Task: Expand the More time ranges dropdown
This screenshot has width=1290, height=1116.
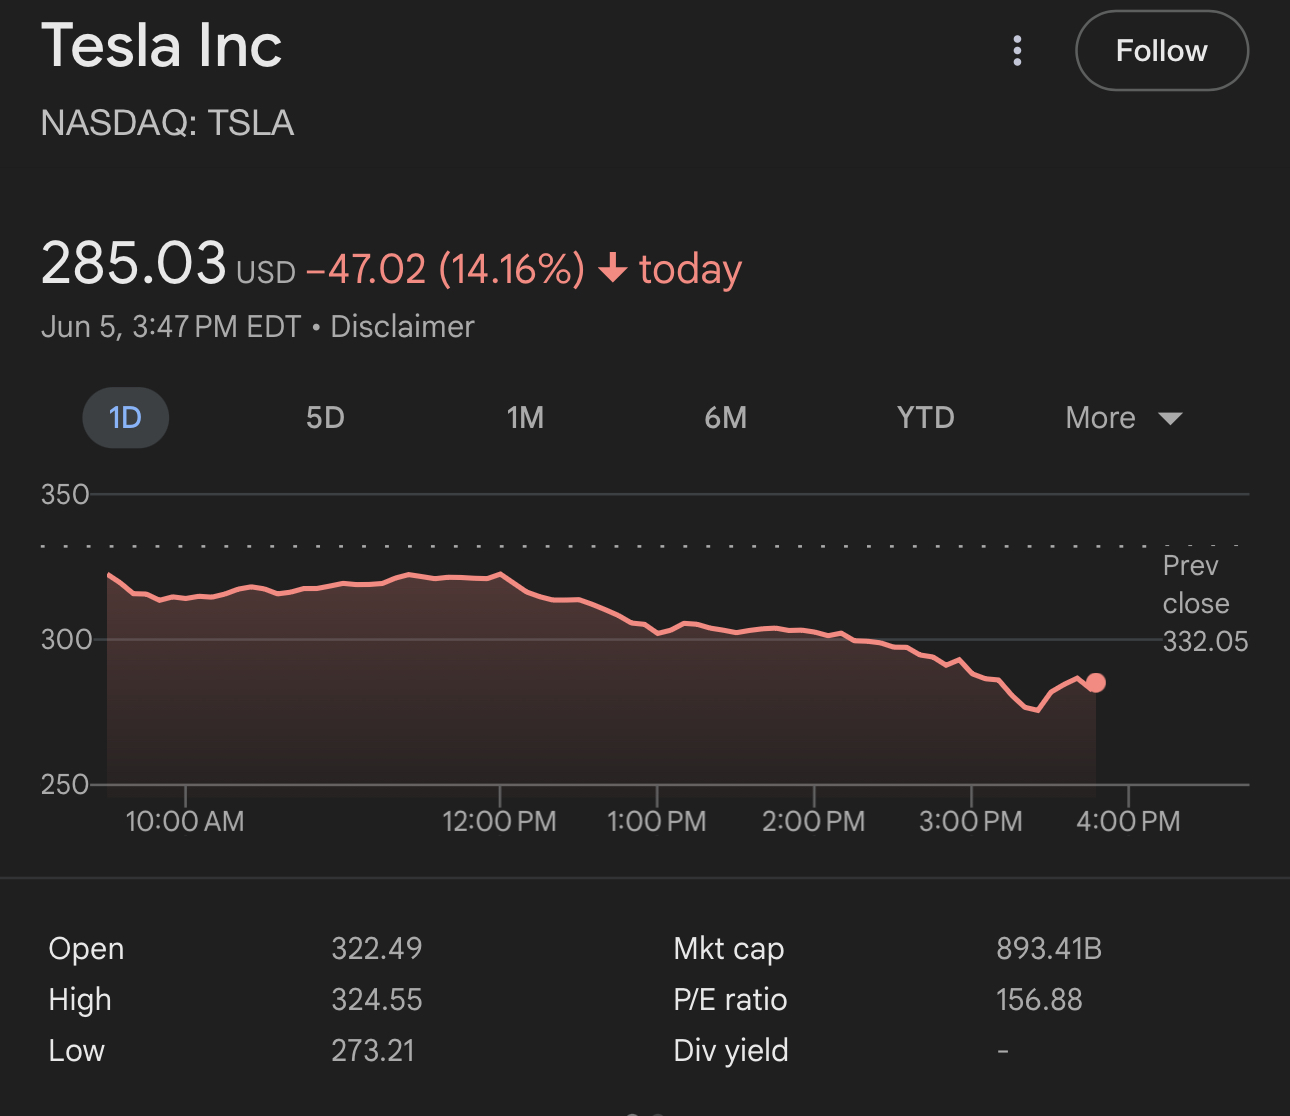Action: point(1101,418)
